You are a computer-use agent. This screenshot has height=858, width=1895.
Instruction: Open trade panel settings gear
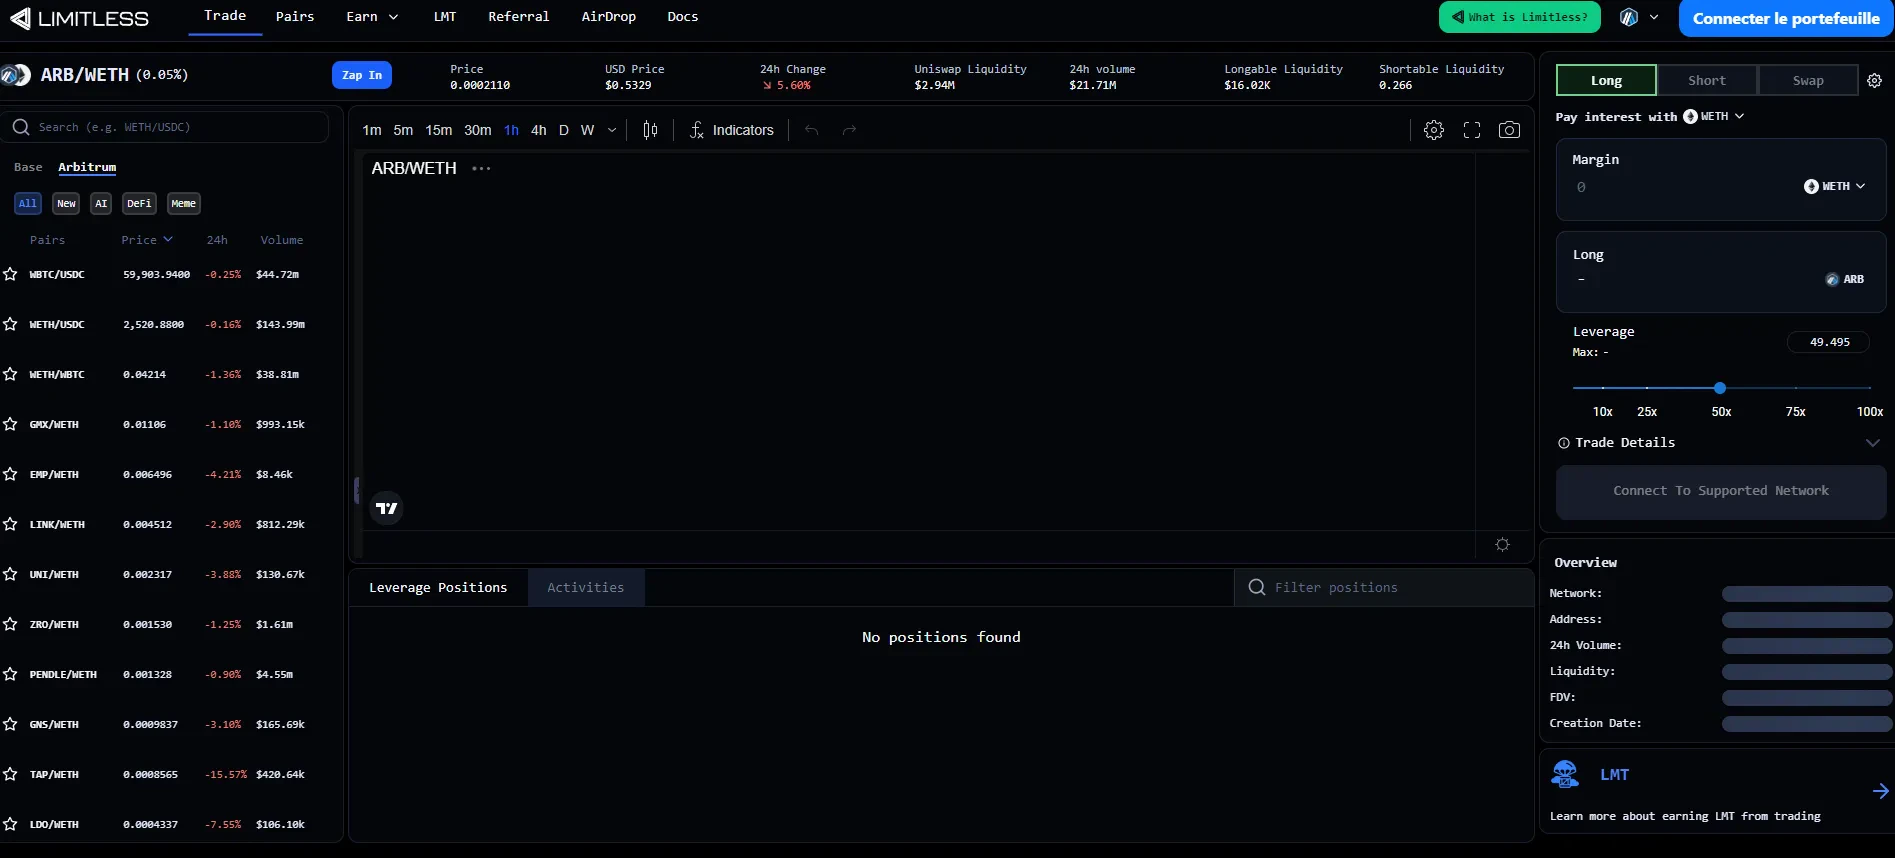coord(1875,81)
